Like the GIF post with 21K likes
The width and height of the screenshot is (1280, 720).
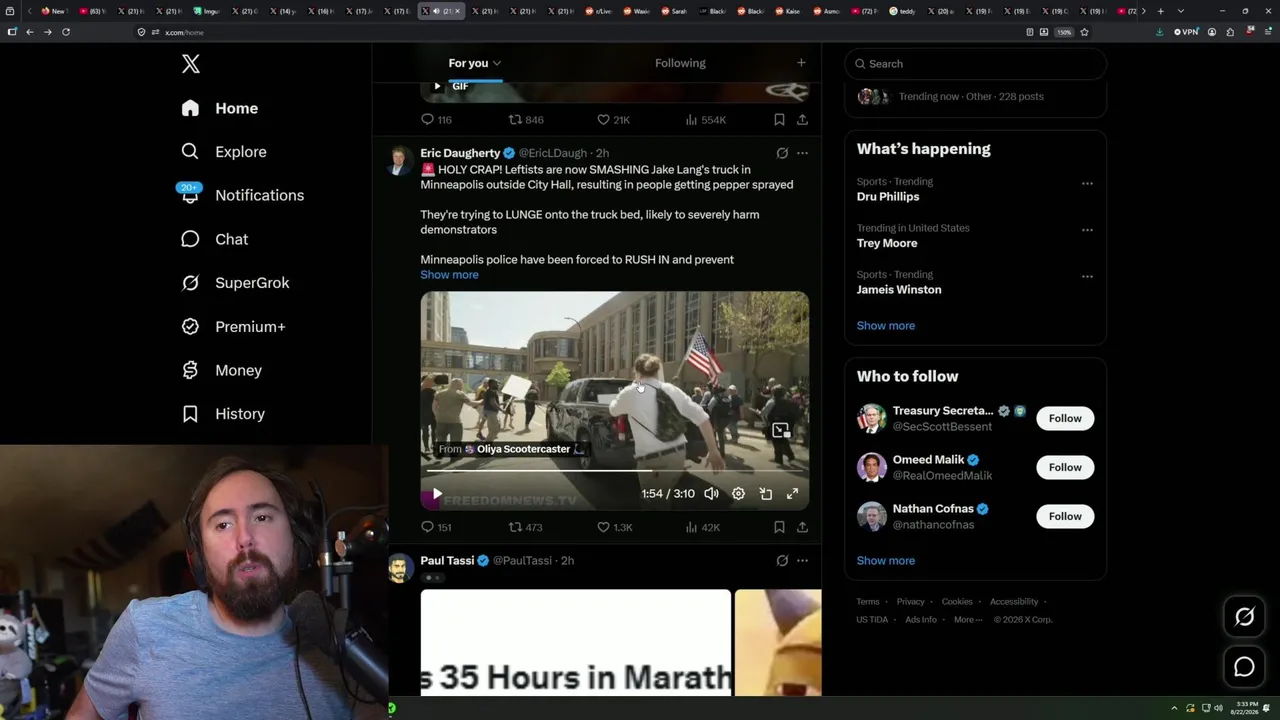[x=613, y=120]
